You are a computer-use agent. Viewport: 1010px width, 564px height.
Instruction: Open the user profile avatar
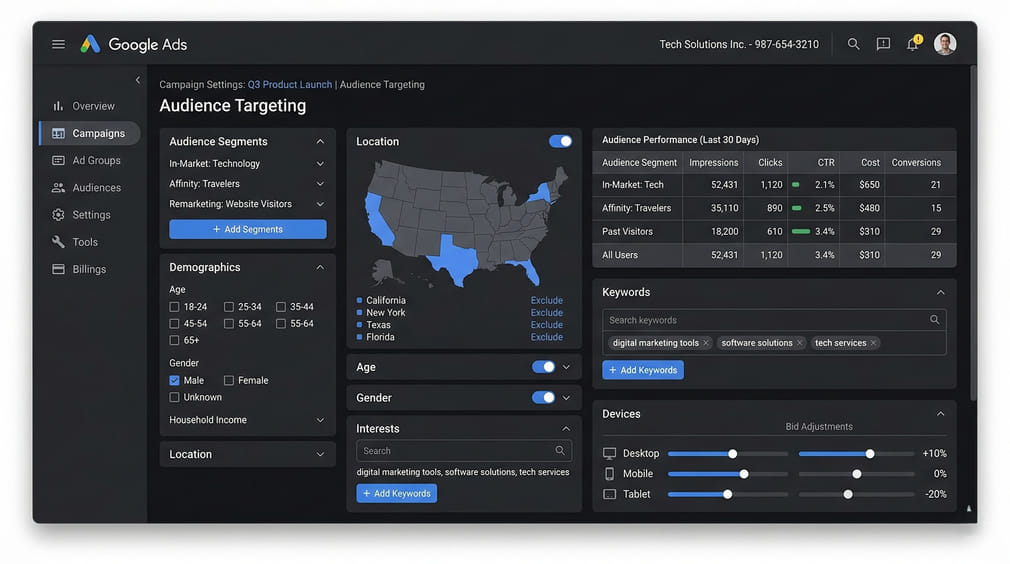(x=945, y=44)
